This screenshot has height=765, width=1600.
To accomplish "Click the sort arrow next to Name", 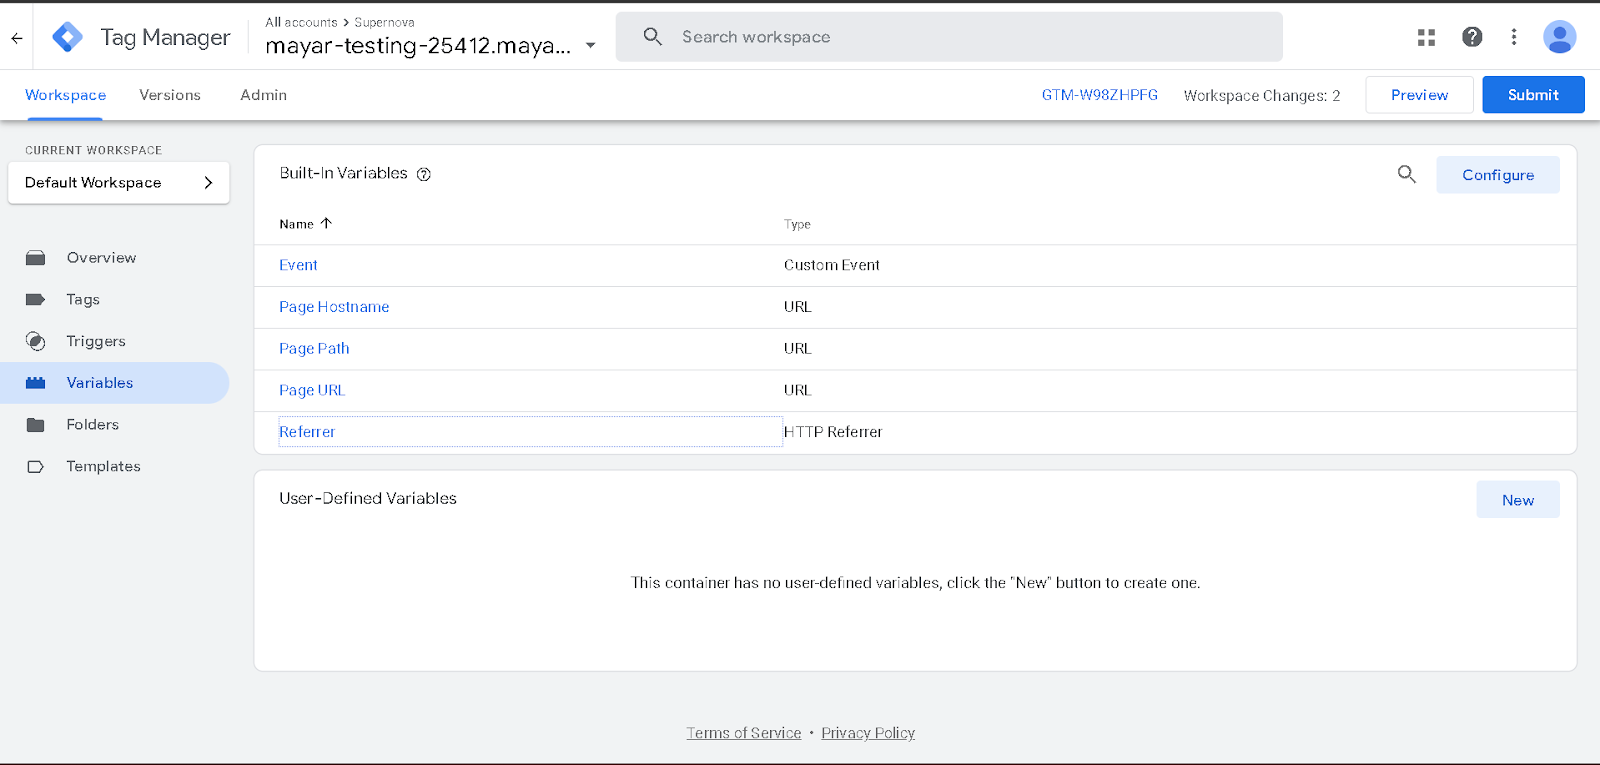I will coord(326,223).
